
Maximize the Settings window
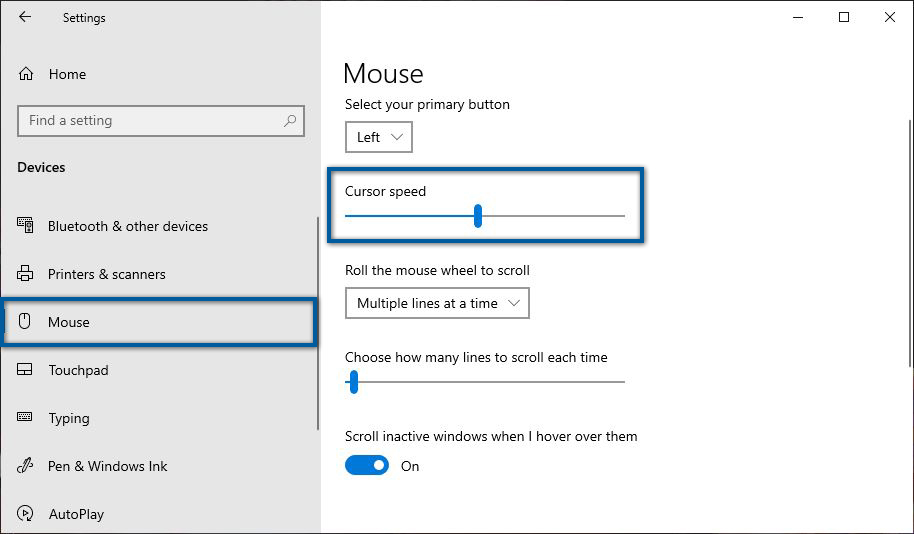tap(843, 17)
